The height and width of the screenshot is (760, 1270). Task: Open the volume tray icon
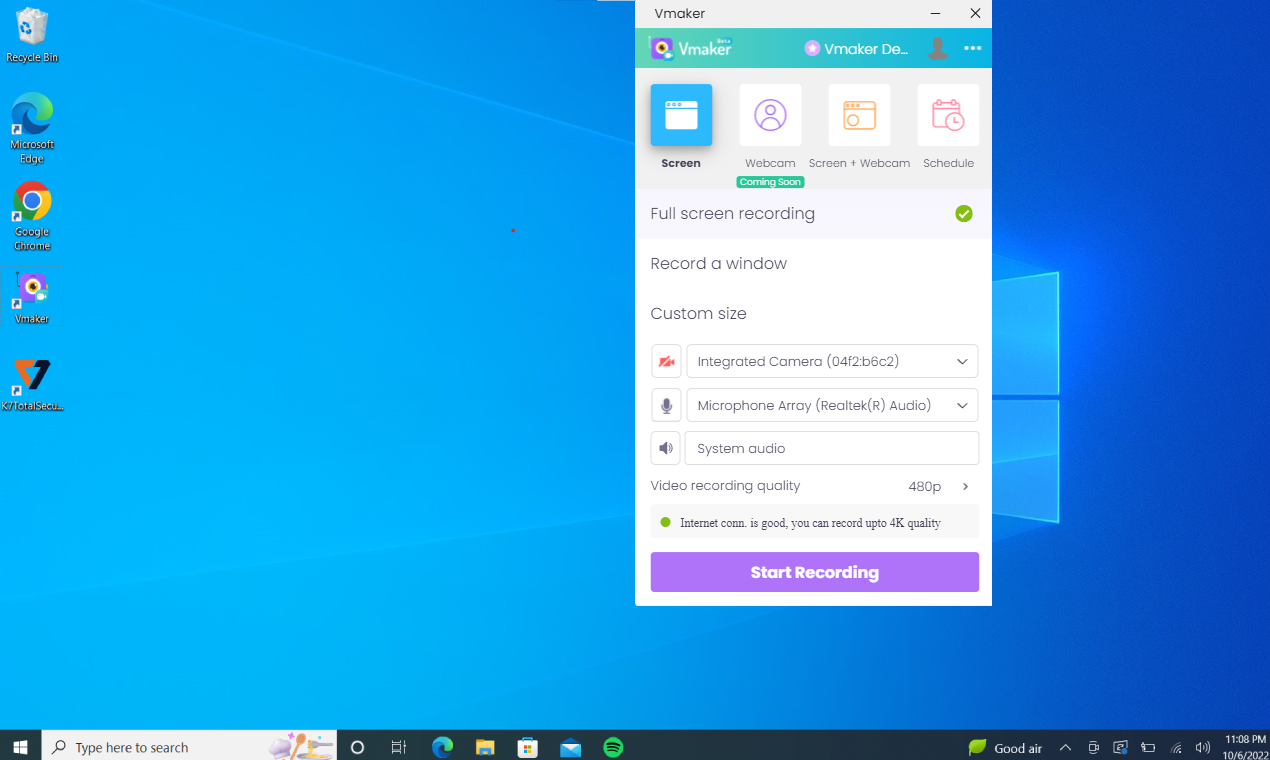1203,748
